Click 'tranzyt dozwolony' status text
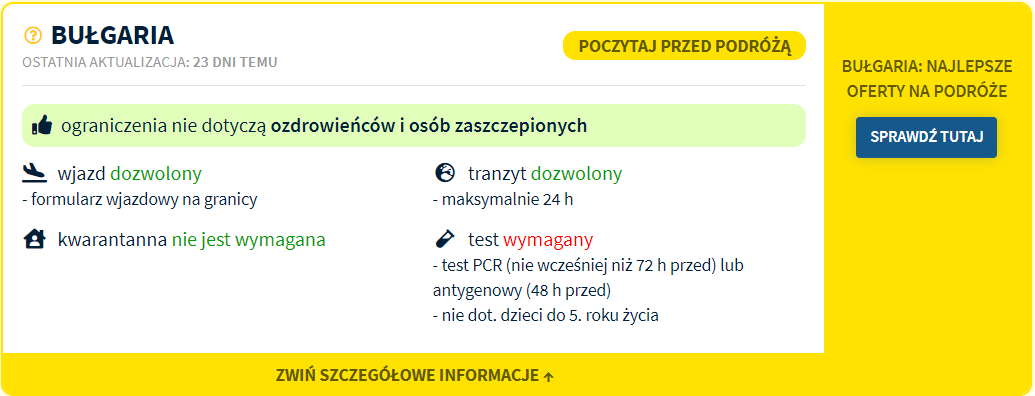Viewport: 1035px width, 396px height. click(x=545, y=174)
